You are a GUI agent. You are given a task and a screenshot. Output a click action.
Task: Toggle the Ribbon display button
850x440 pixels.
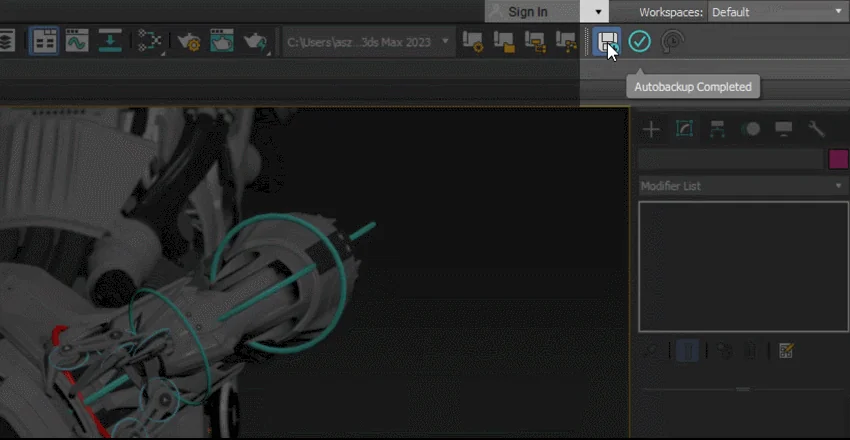pyautogui.click(x=43, y=42)
